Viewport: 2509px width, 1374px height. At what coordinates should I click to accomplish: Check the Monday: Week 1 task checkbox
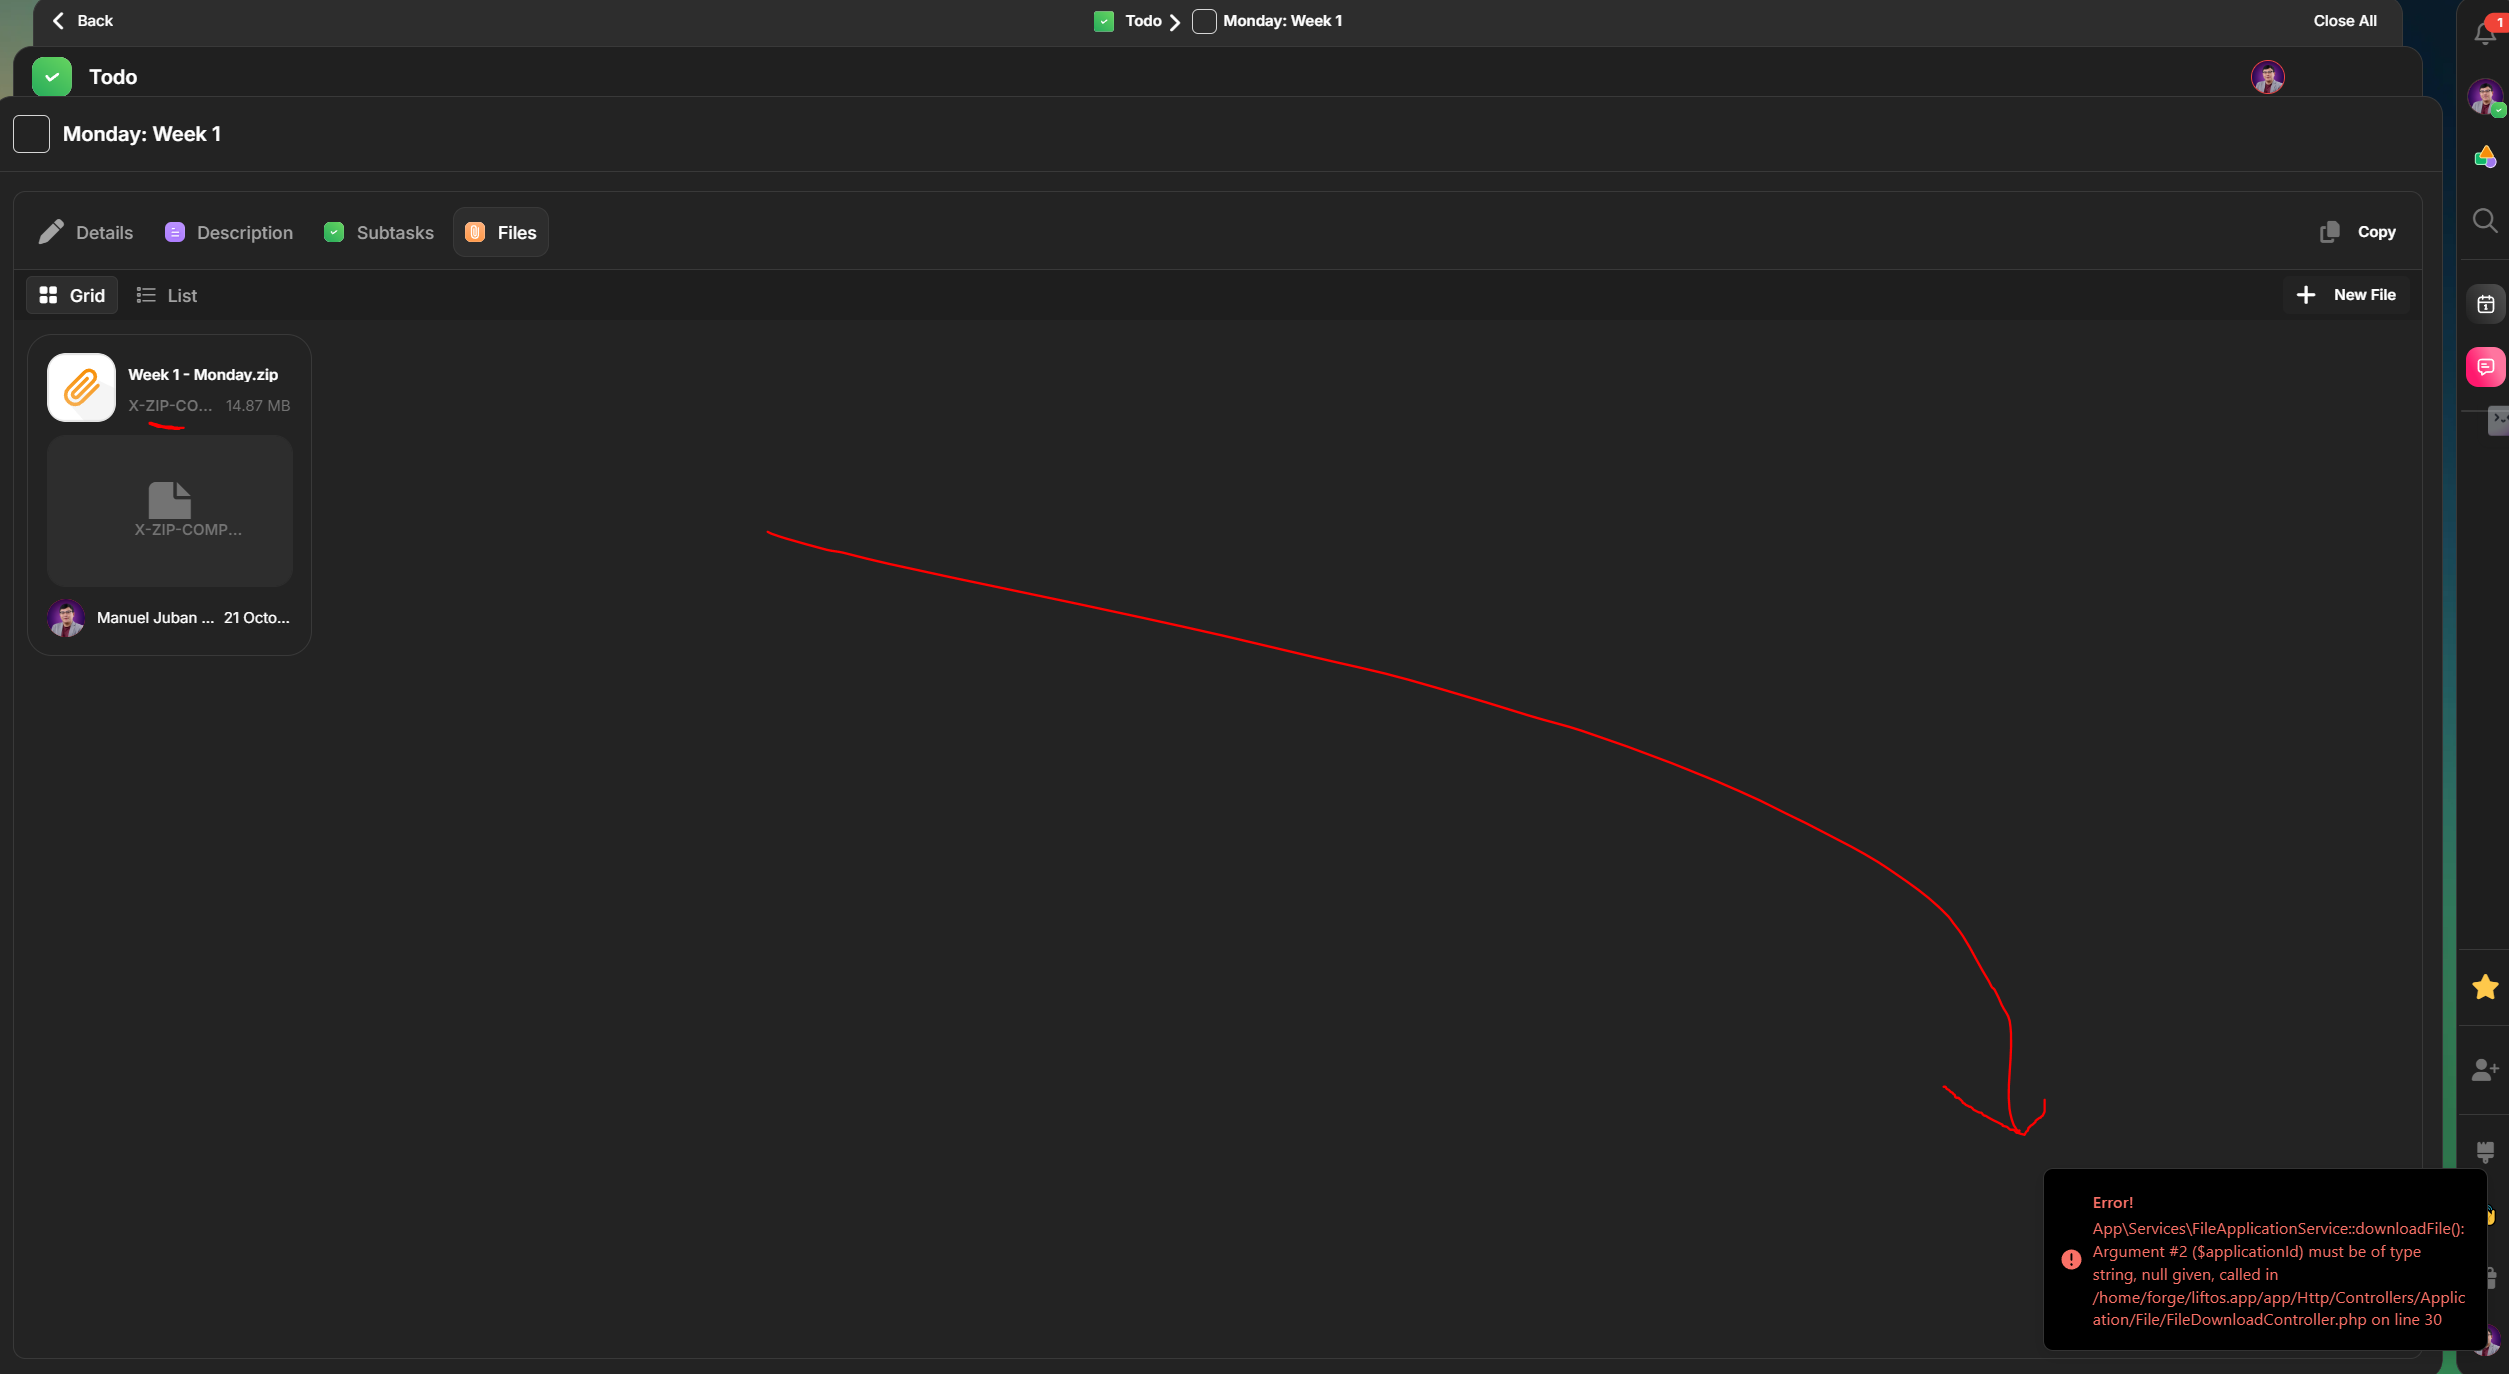pyautogui.click(x=31, y=134)
